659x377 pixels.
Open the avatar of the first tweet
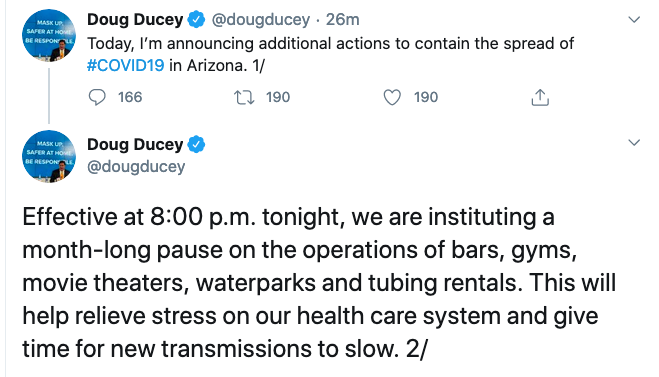pos(49,36)
